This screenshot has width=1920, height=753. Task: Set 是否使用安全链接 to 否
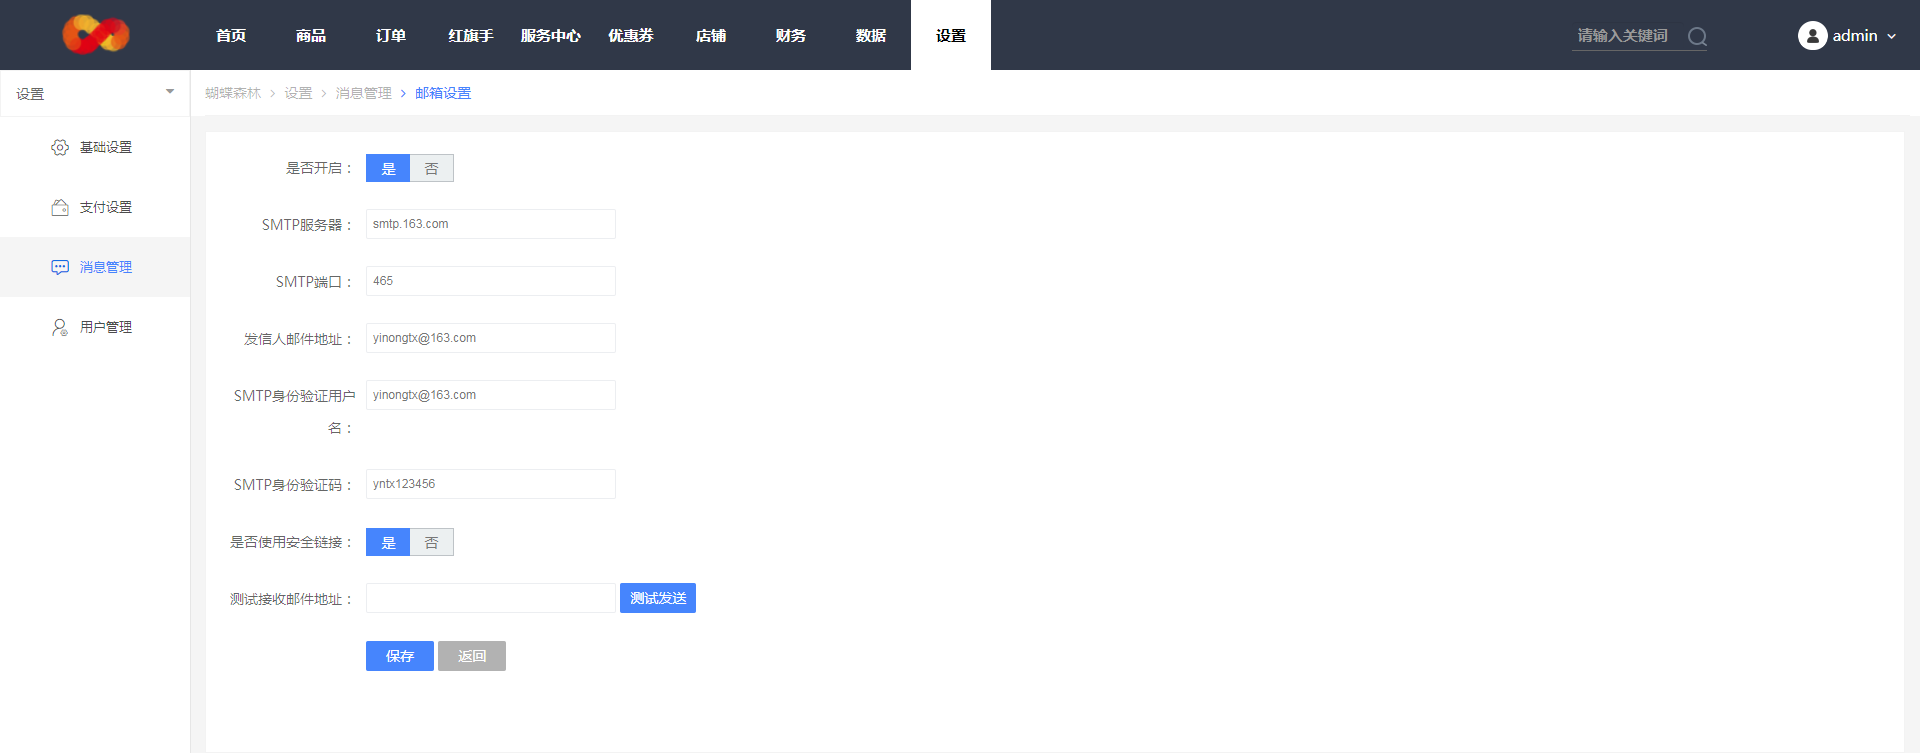432,542
